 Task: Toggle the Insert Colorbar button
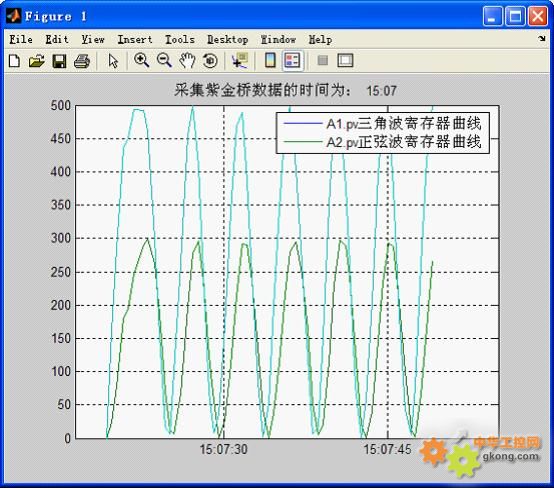[x=270, y=60]
